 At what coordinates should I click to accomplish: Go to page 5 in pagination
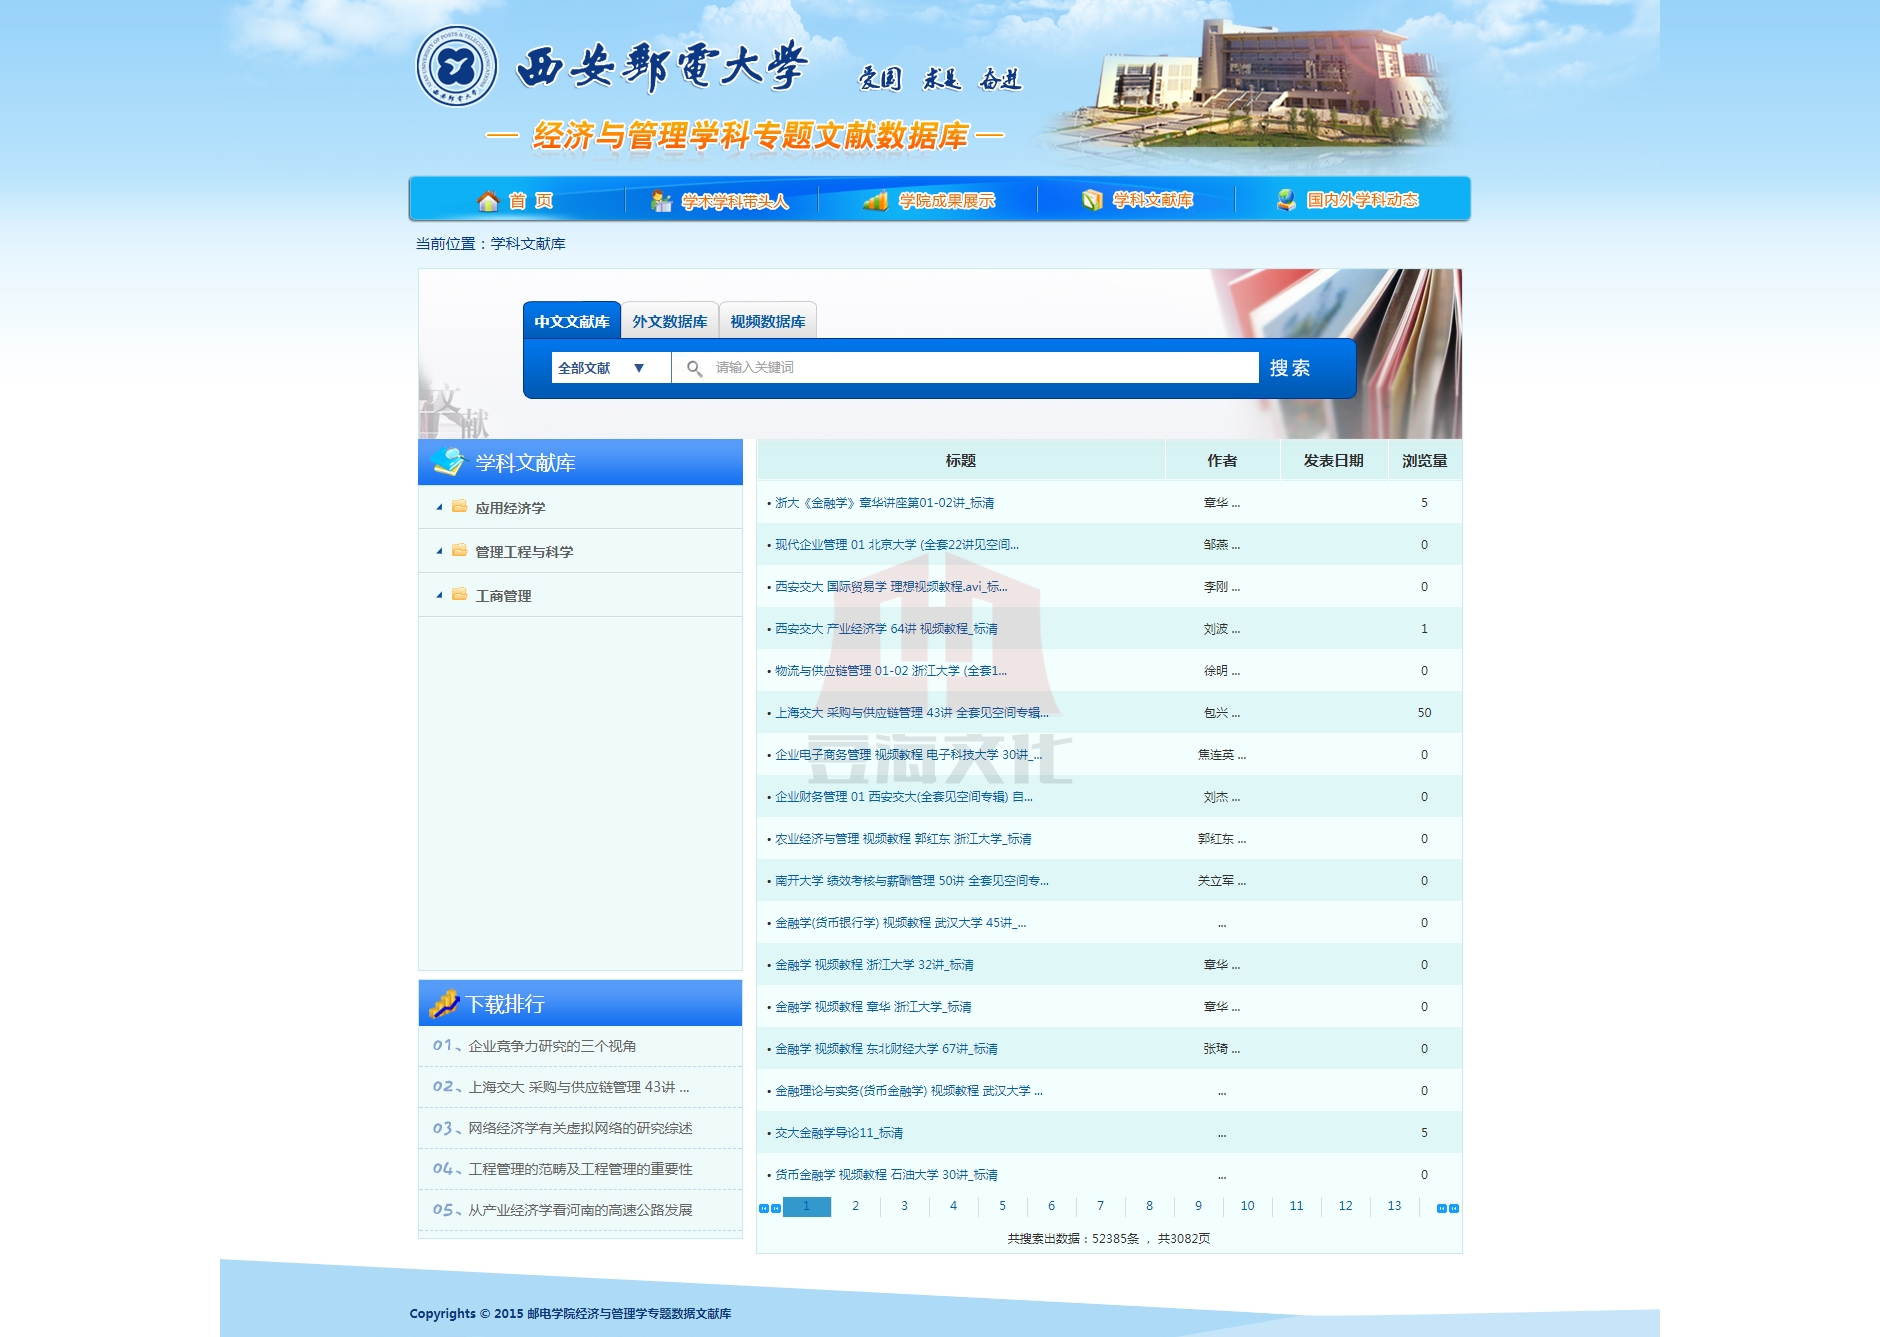[1002, 1206]
